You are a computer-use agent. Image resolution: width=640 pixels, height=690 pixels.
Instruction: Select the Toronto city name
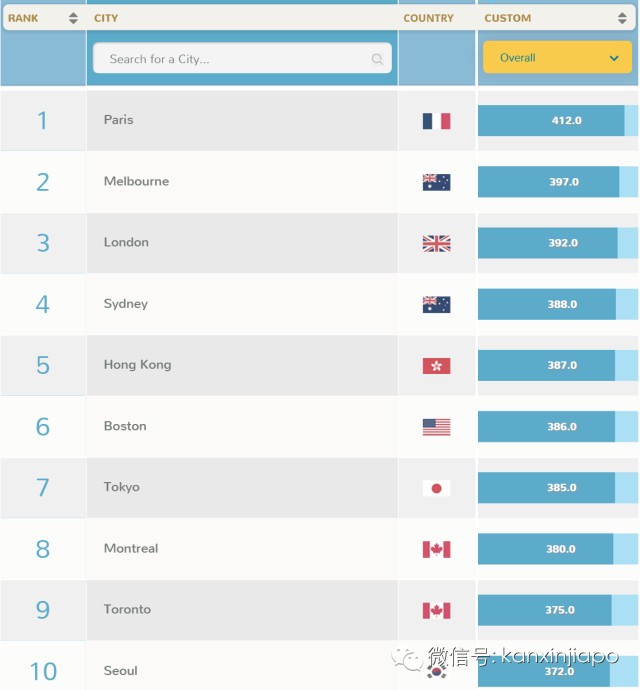[127, 609]
